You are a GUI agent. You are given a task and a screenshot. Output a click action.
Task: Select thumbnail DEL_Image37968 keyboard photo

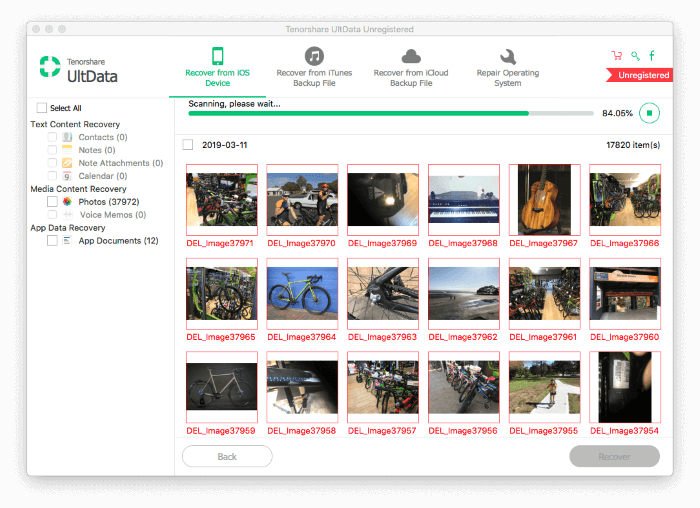tap(464, 200)
